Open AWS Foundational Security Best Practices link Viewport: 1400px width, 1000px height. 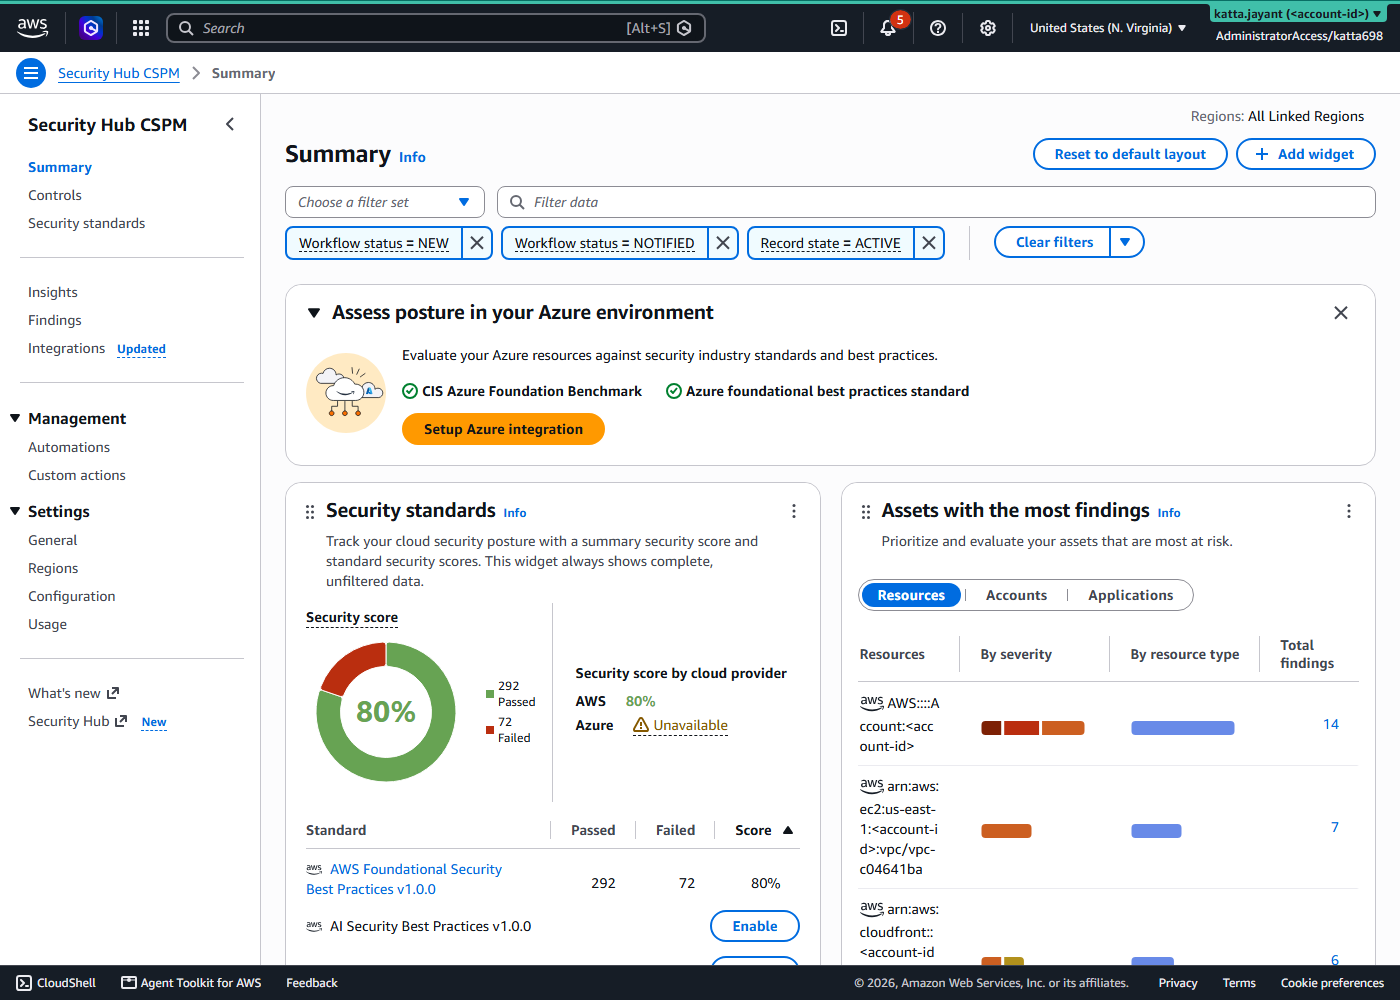[404, 879]
